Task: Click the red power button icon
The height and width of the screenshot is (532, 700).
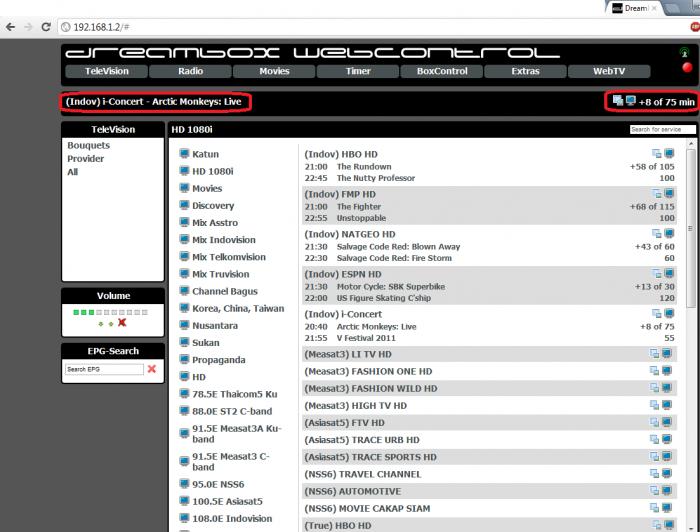Action: [687, 67]
